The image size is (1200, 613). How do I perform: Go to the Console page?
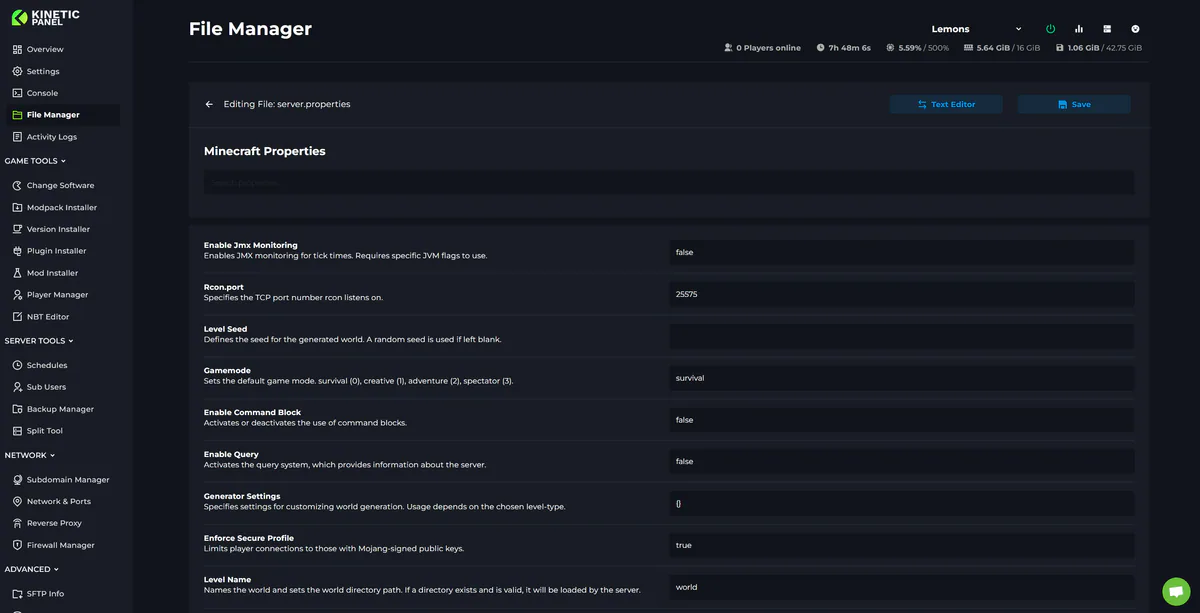pyautogui.click(x=42, y=93)
